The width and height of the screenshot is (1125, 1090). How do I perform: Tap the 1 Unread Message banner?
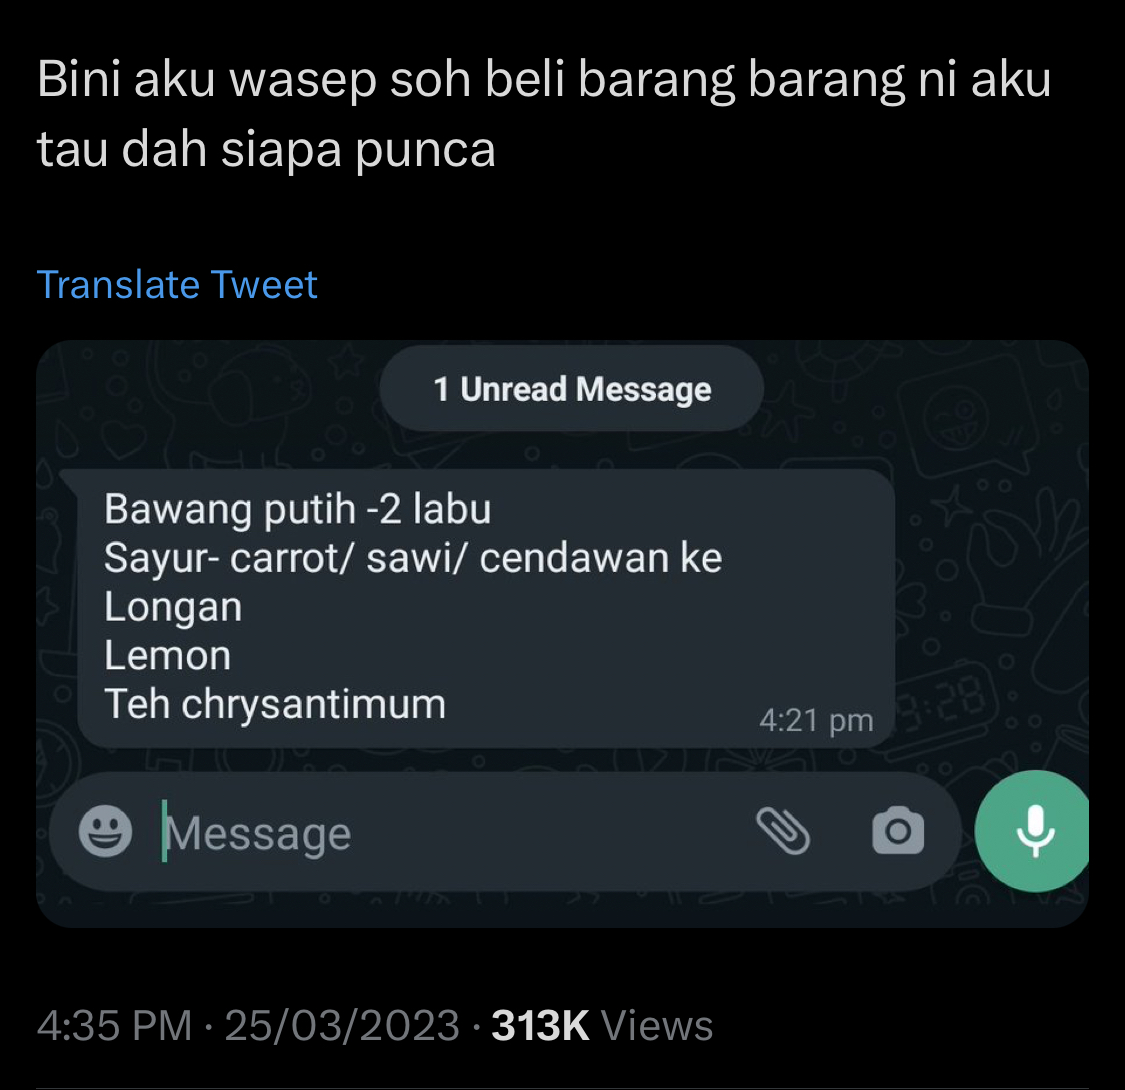click(572, 389)
